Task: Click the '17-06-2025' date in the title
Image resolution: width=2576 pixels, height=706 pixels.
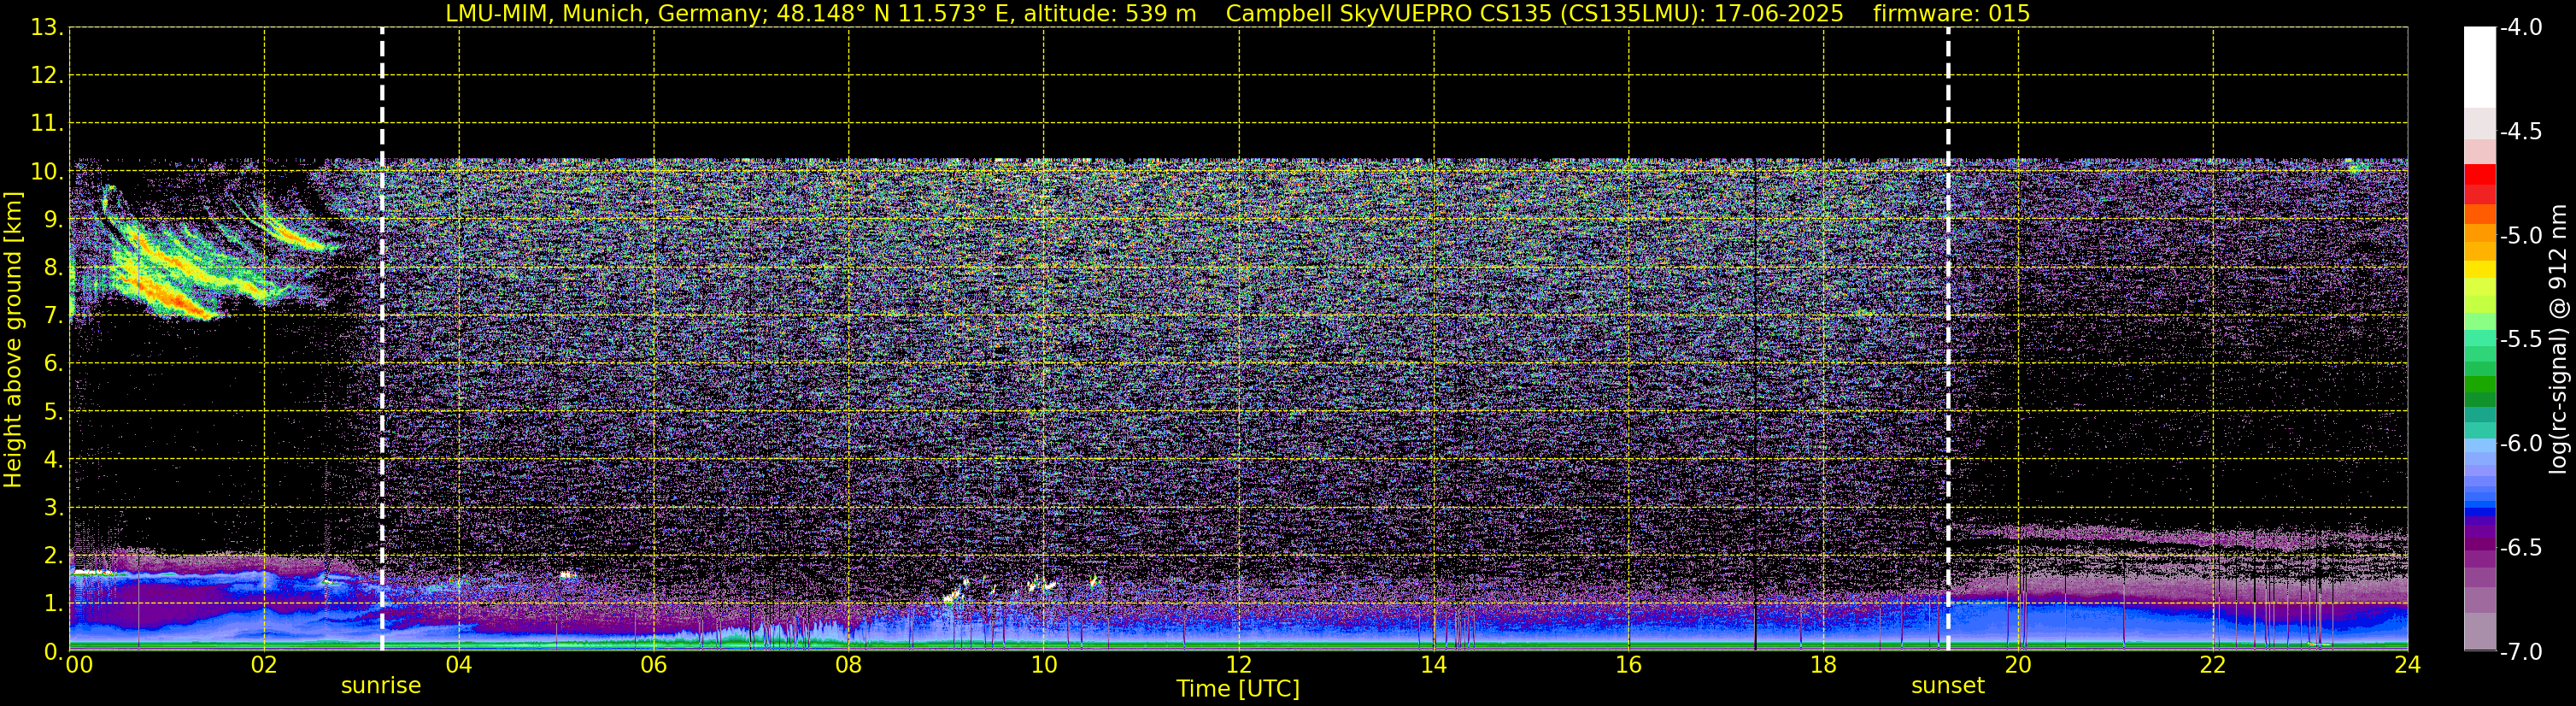Action: (1780, 13)
